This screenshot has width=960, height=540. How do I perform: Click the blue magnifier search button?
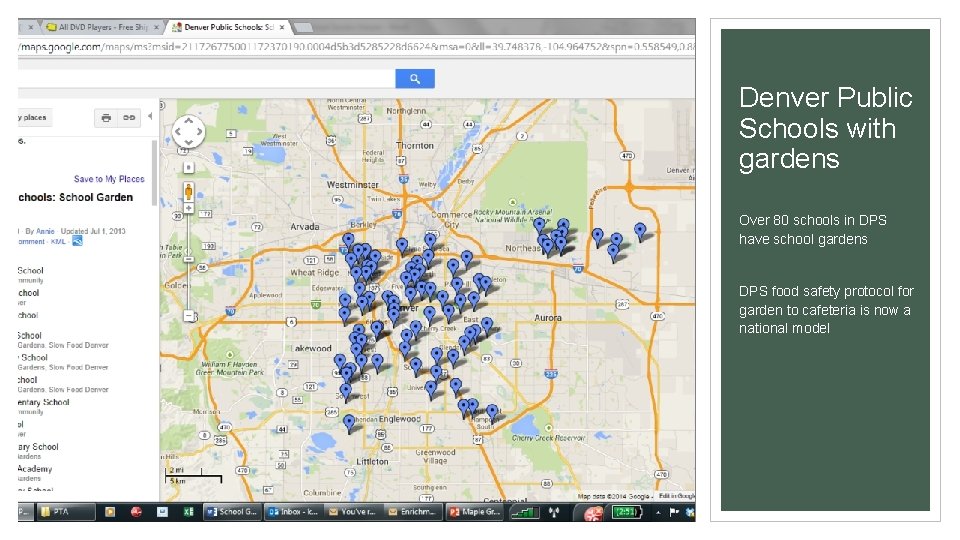point(414,78)
